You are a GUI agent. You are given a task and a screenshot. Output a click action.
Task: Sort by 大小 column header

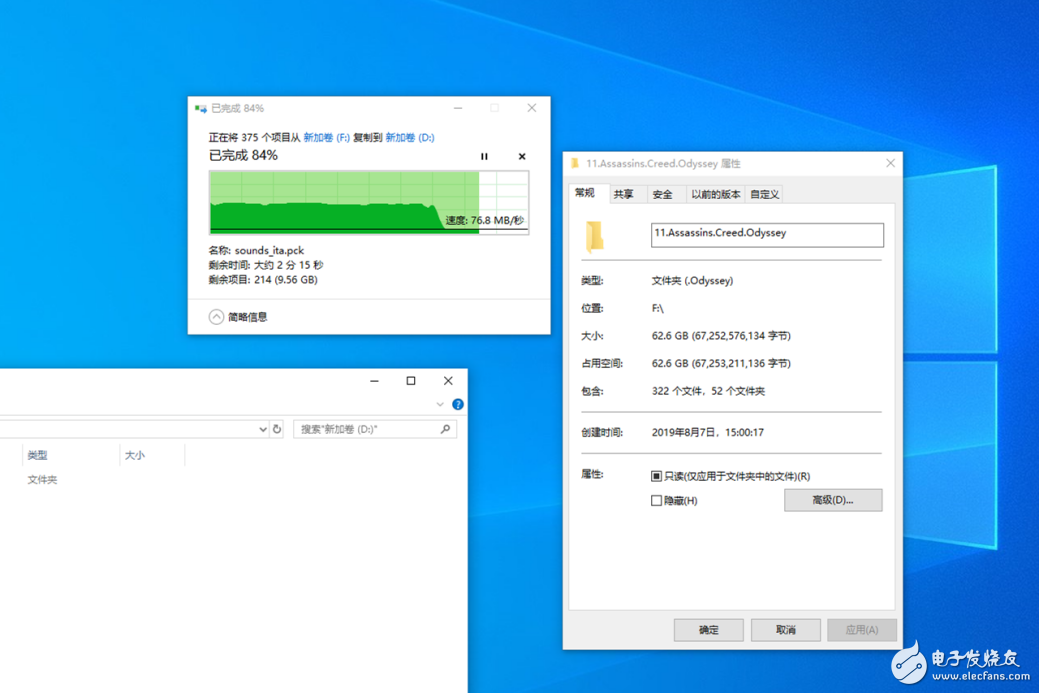(x=135, y=455)
